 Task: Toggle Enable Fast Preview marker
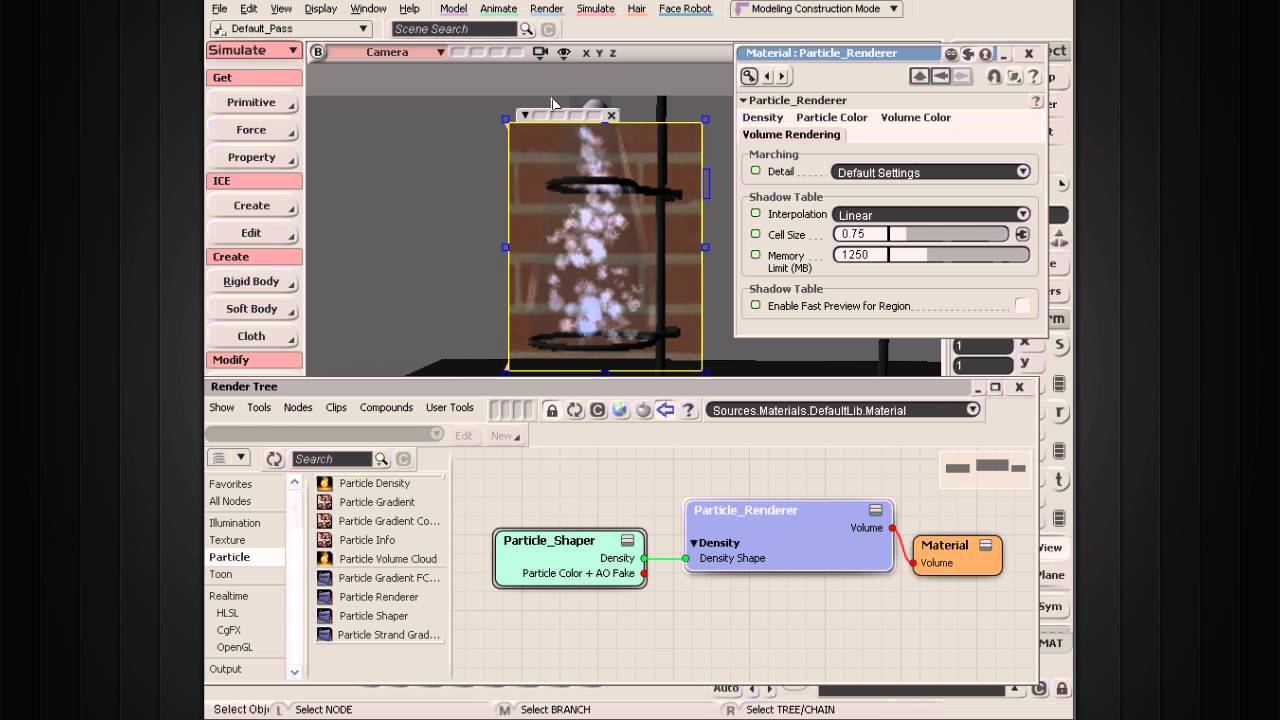[x=755, y=305]
